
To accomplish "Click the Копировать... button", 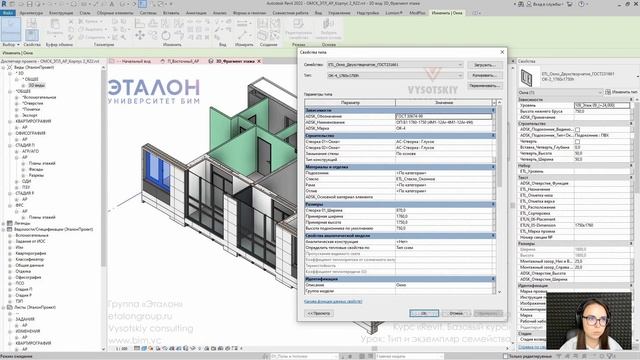I will [484, 76].
